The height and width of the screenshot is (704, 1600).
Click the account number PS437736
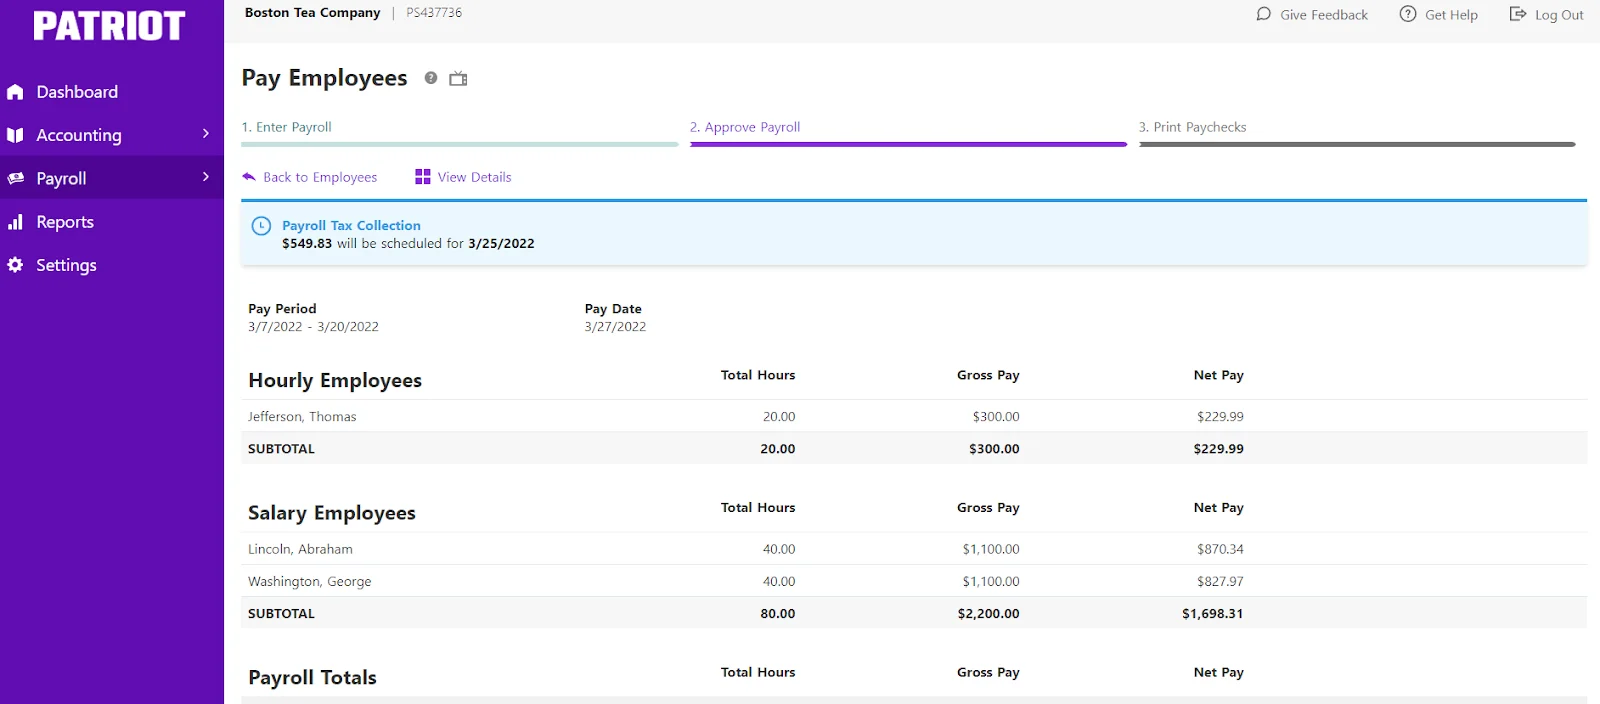point(434,13)
